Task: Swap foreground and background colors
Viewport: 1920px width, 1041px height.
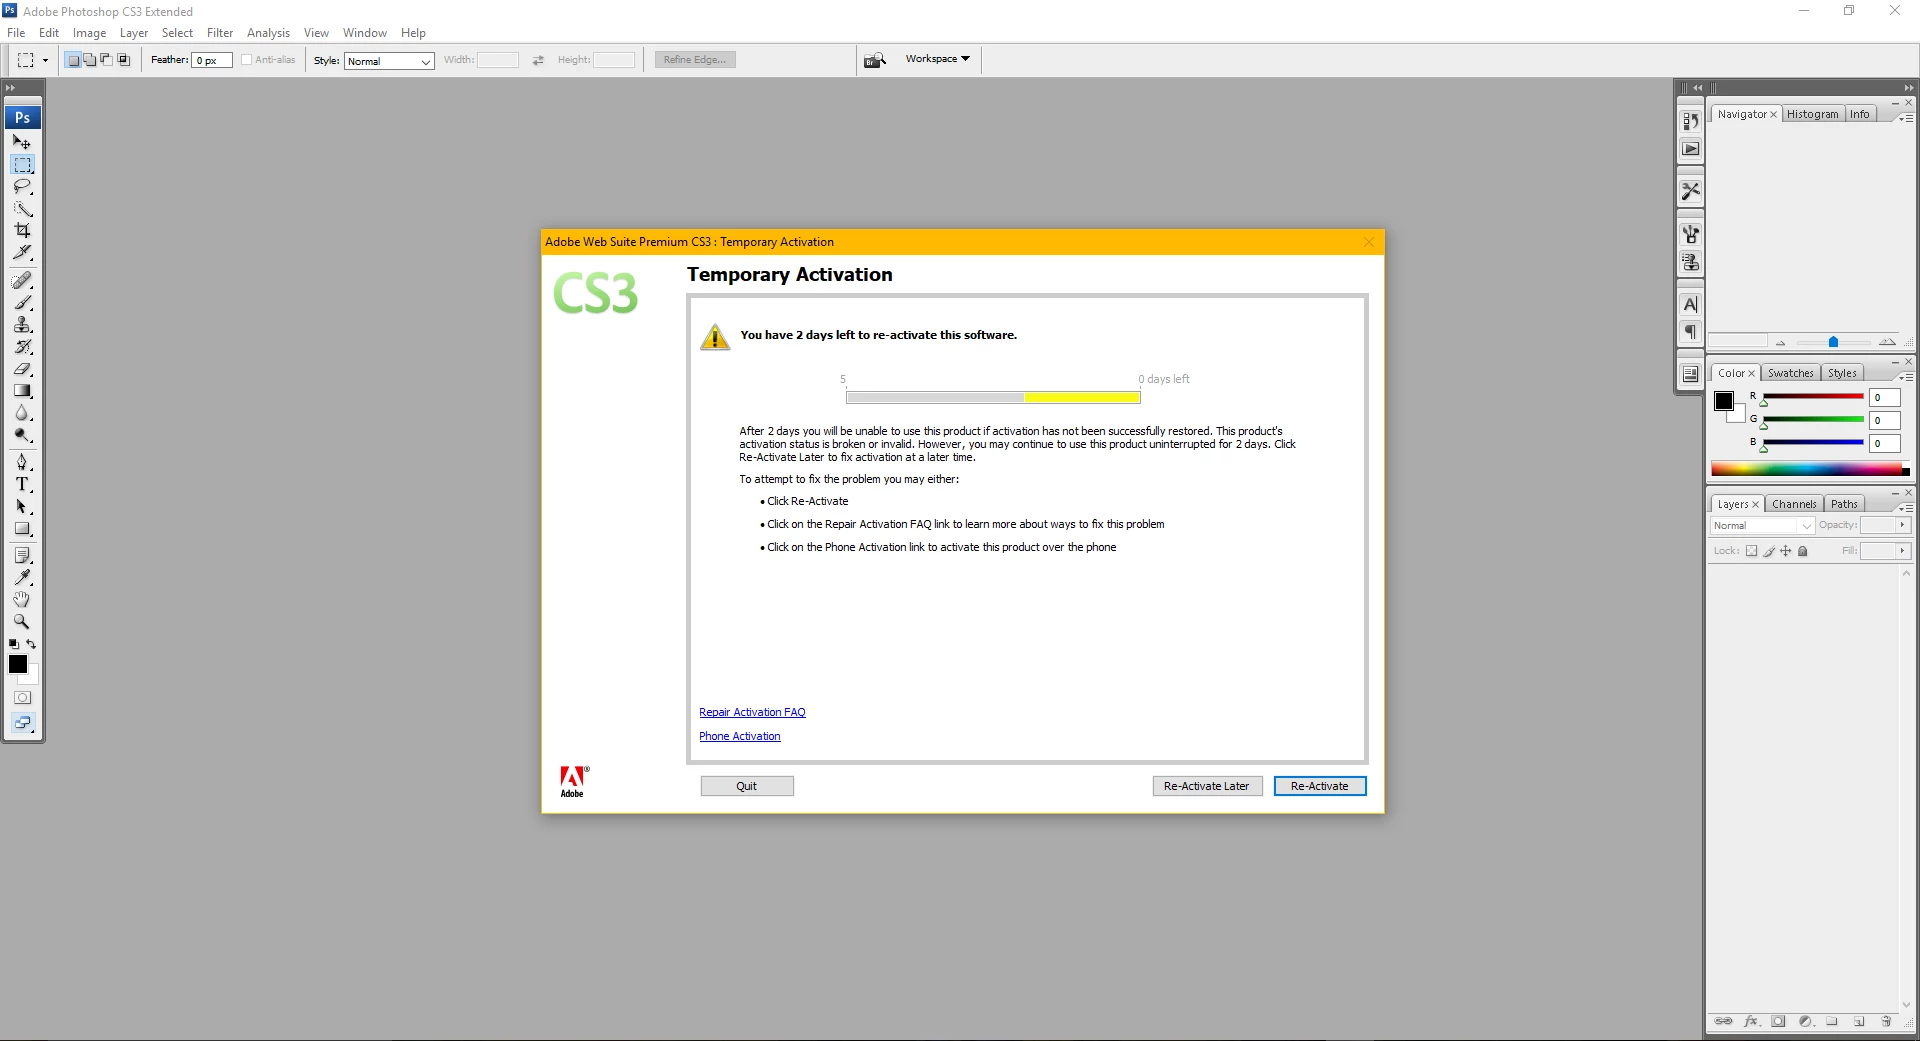Action: pos(31,644)
